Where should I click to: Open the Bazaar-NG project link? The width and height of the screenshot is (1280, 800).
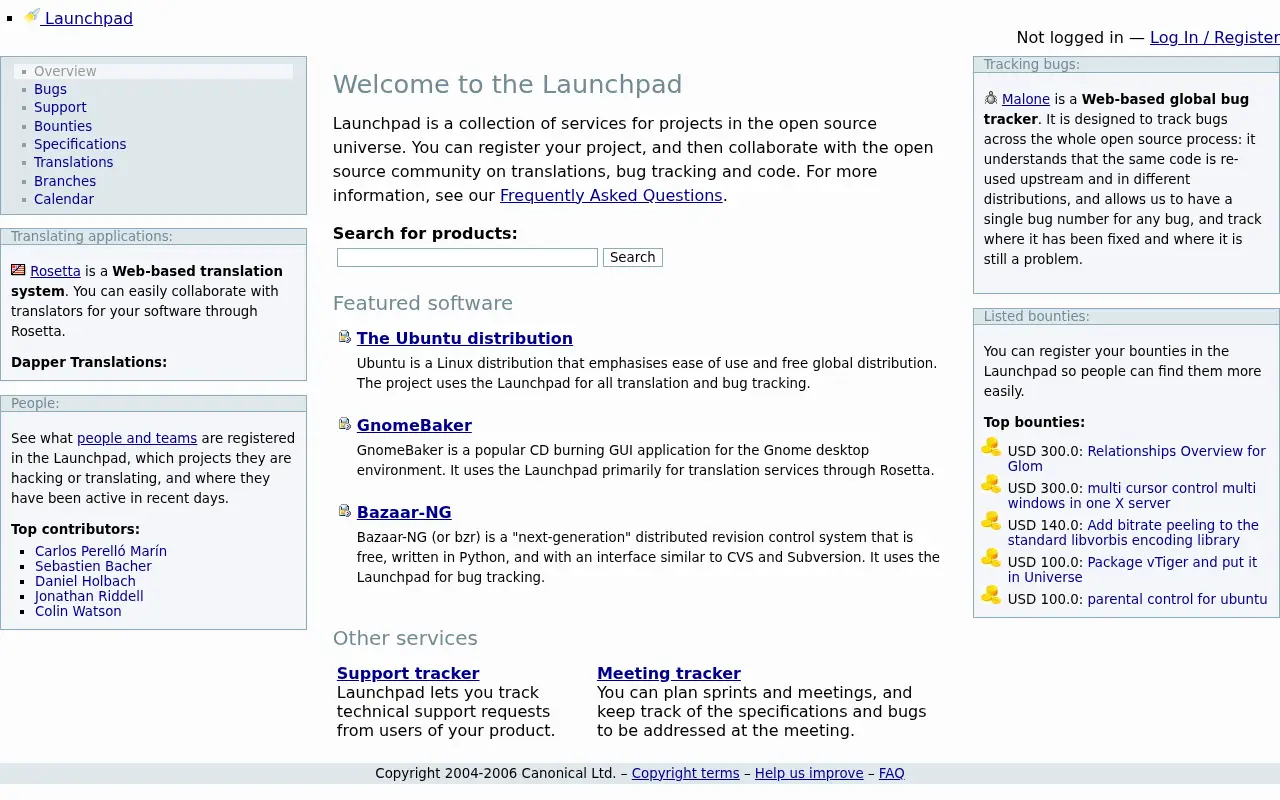pos(404,512)
